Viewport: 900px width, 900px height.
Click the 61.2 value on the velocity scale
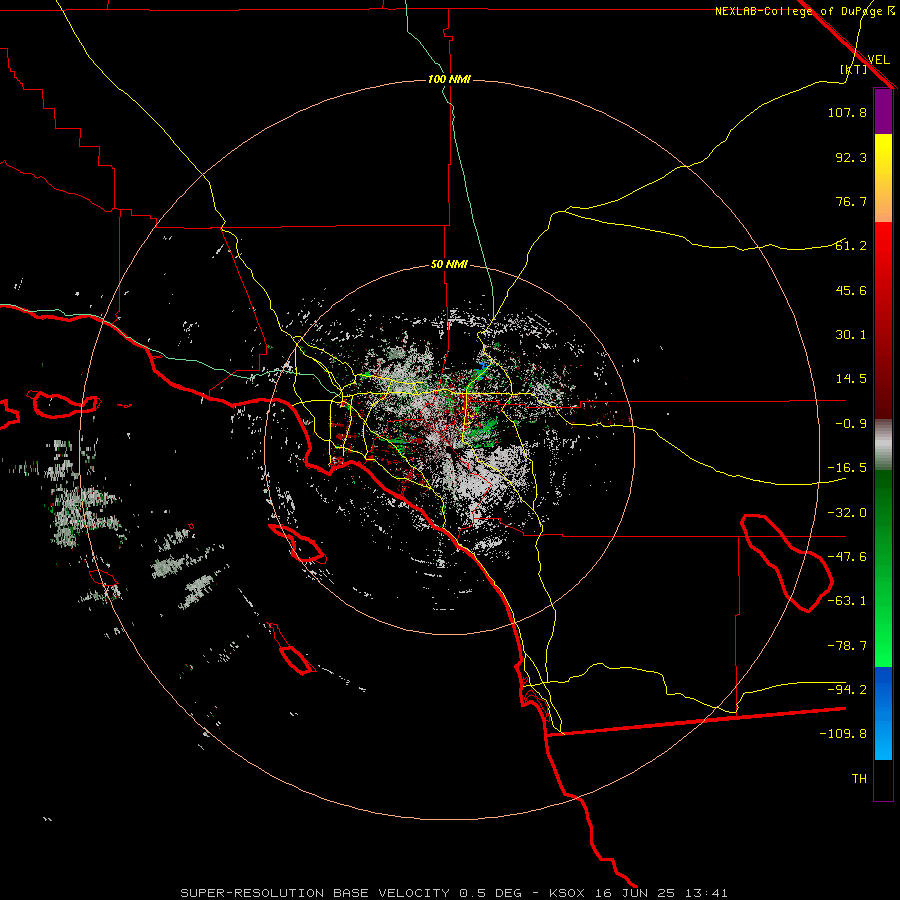(x=851, y=246)
